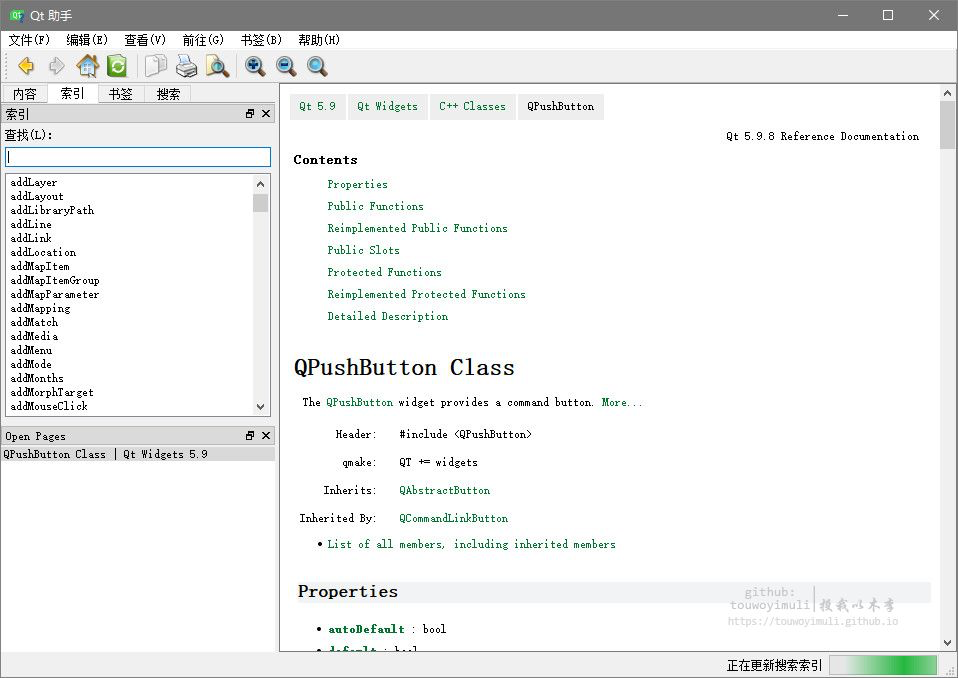Follow the More... link
This screenshot has height=678, width=958.
[622, 403]
